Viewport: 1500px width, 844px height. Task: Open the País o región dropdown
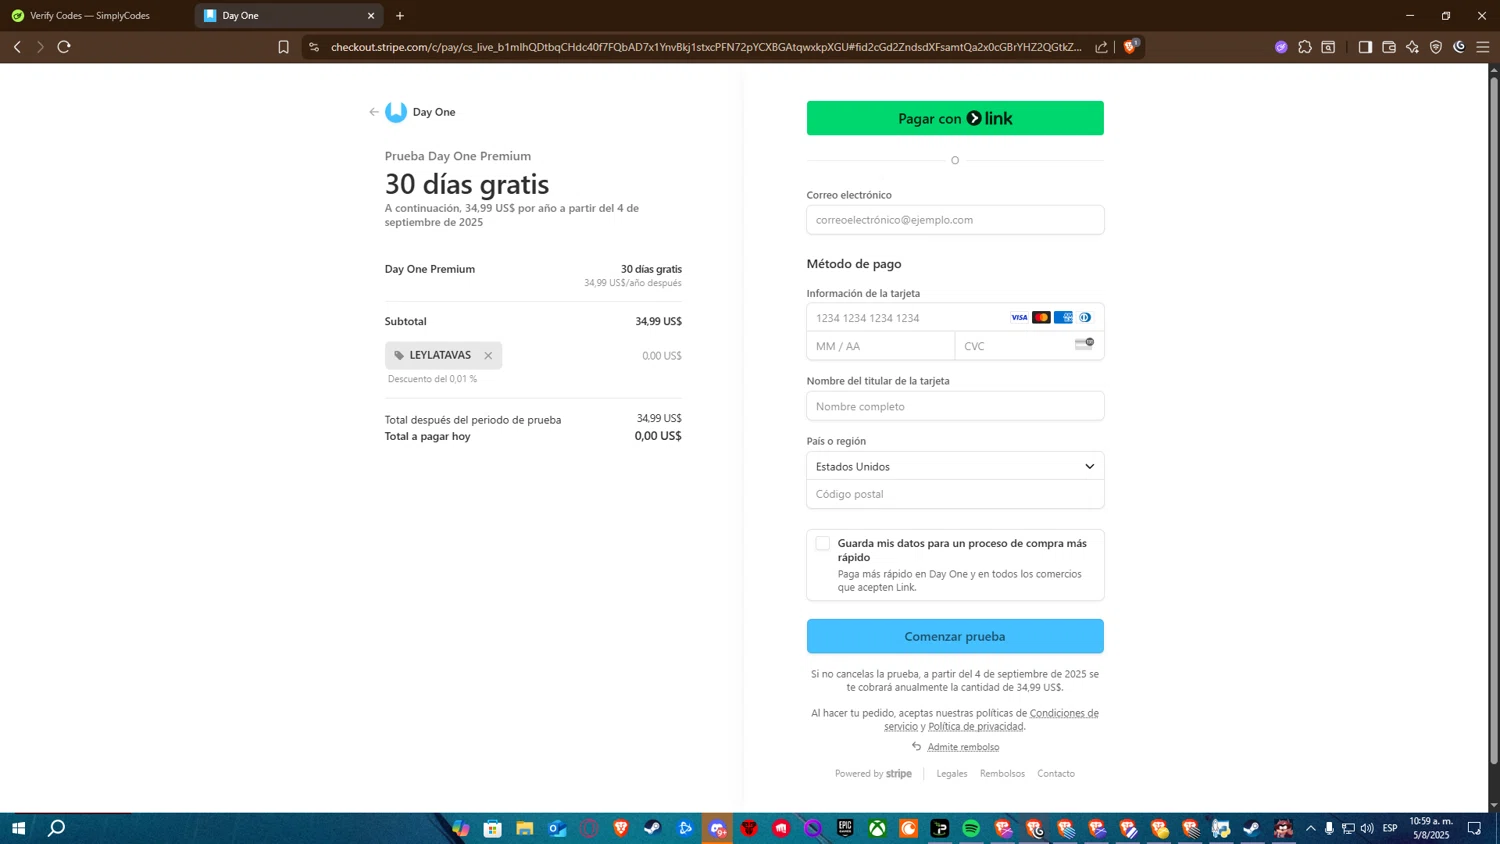(955, 466)
